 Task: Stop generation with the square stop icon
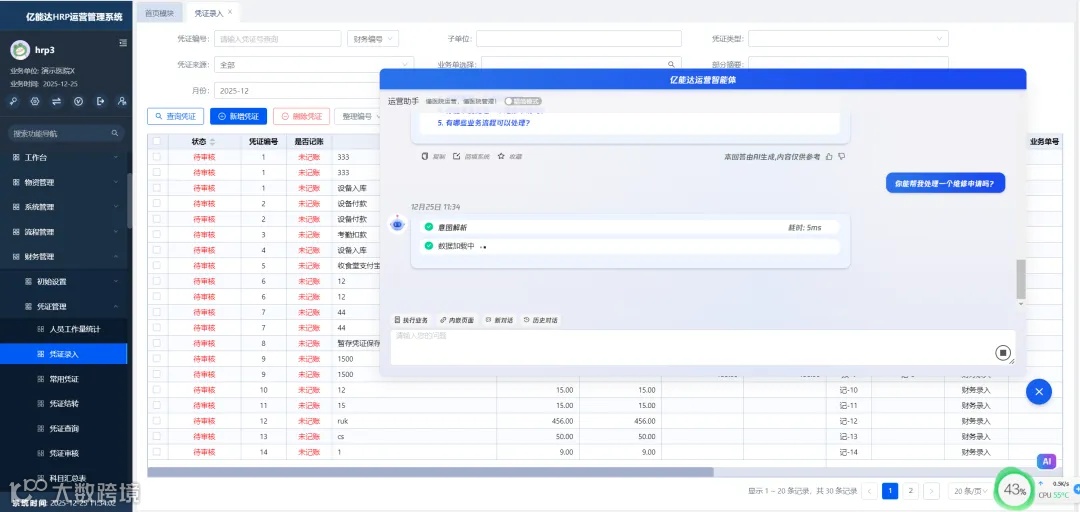pyautogui.click(x=1003, y=353)
